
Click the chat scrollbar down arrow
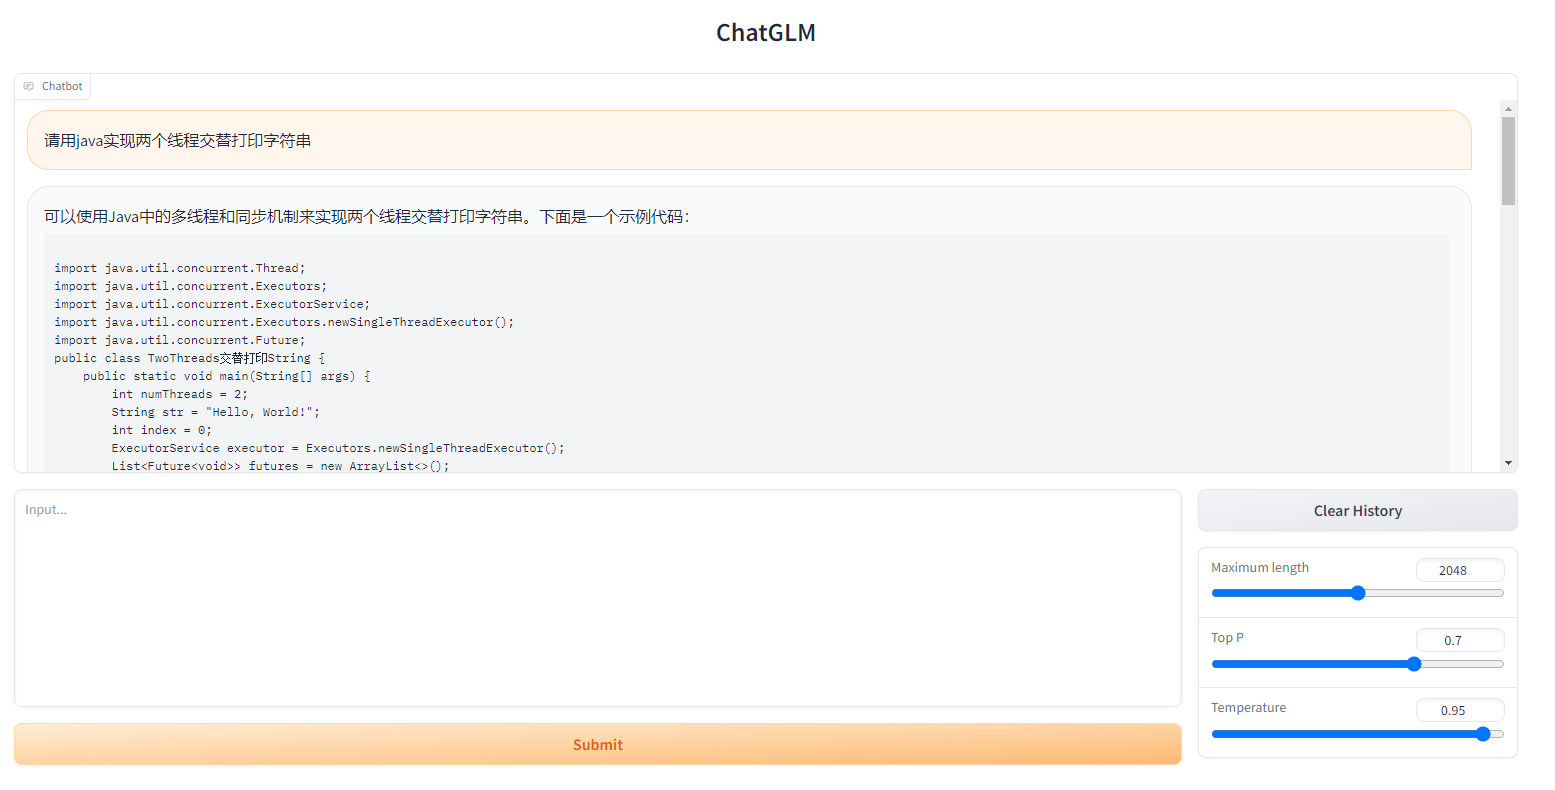[1508, 463]
